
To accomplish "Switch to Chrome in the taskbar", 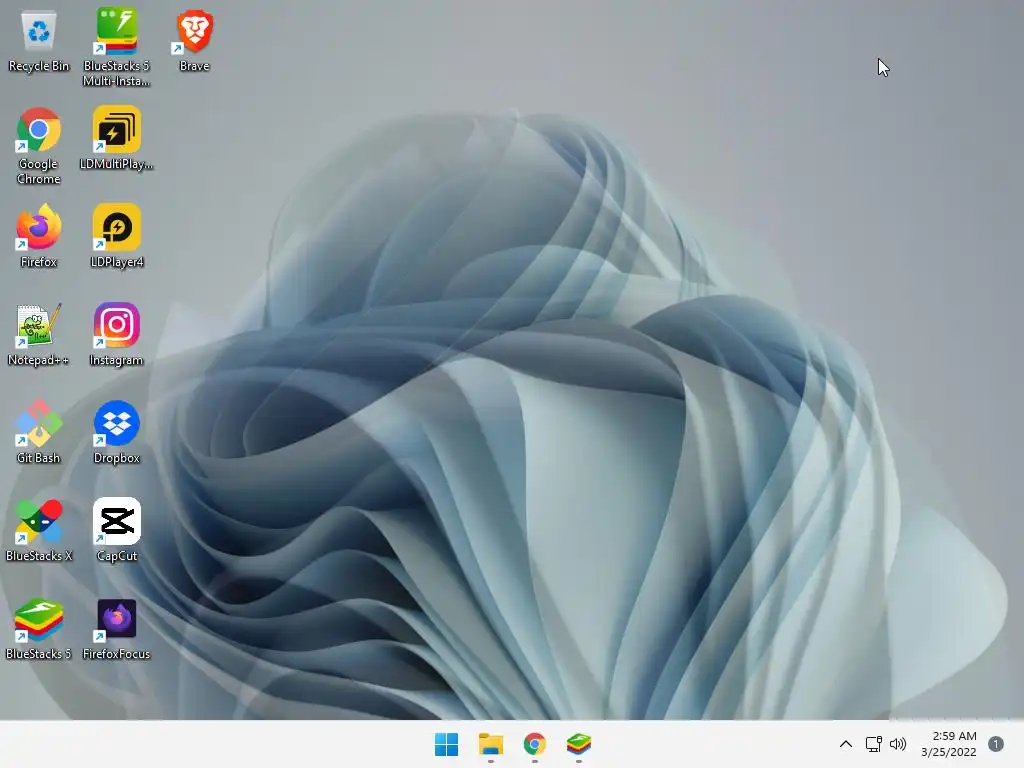I will pos(535,744).
